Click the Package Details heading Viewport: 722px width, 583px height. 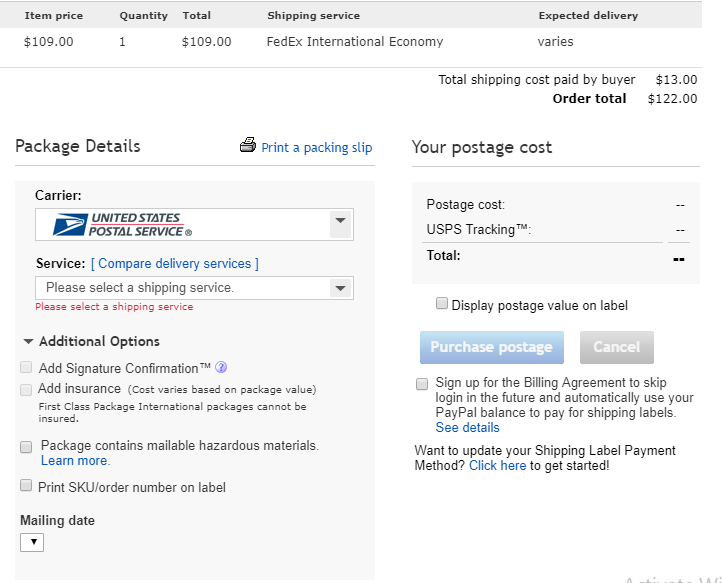78,146
